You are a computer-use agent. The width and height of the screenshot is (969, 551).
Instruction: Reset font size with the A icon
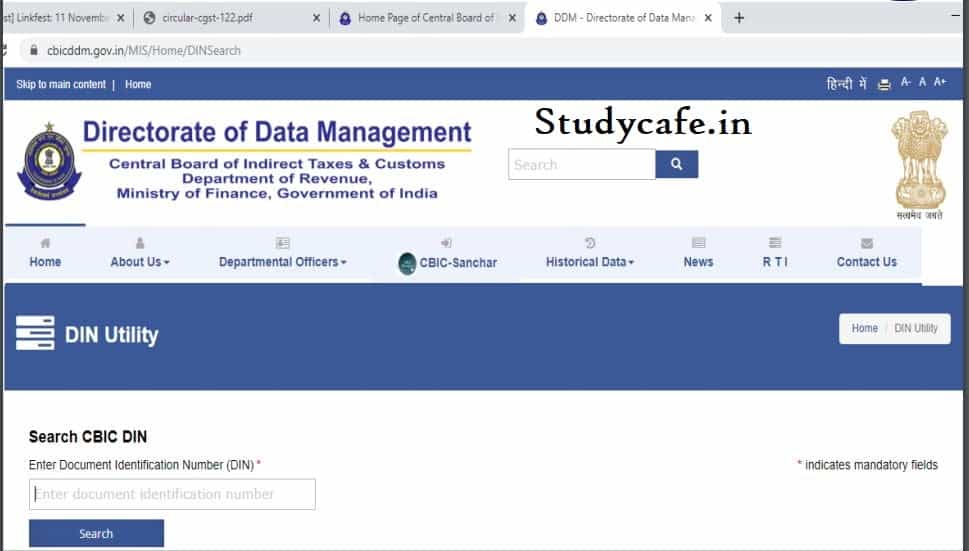click(922, 82)
